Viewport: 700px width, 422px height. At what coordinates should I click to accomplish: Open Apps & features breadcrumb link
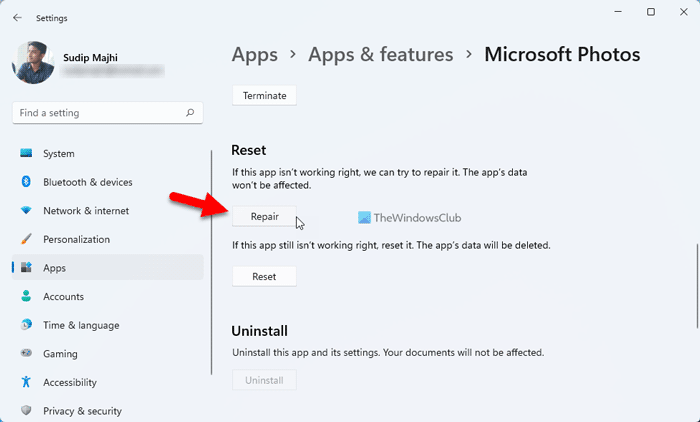[x=381, y=54]
